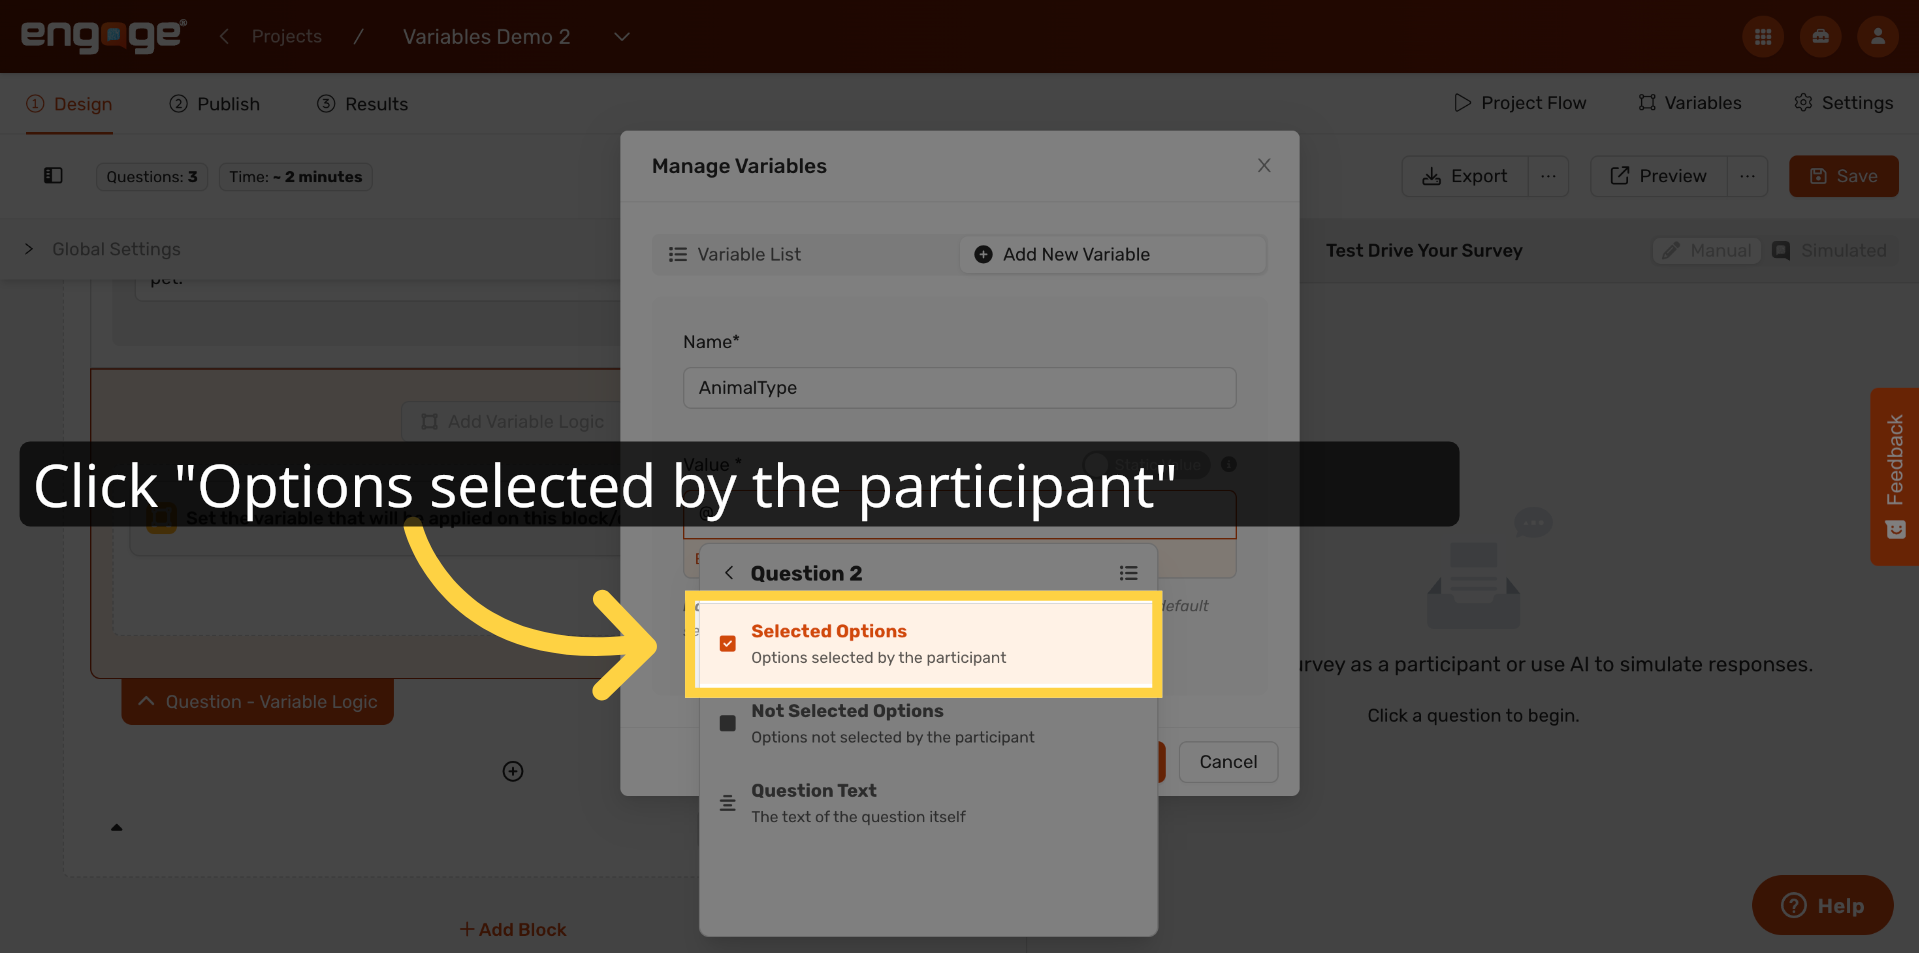Open the apps grid icon in header
1919x953 pixels.
(x=1763, y=37)
